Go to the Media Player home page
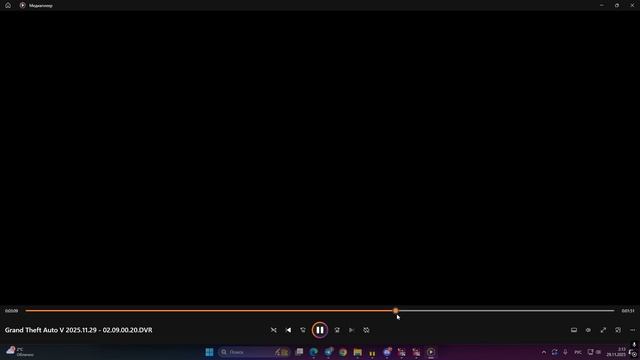This screenshot has height=360, width=640. coord(8,5)
